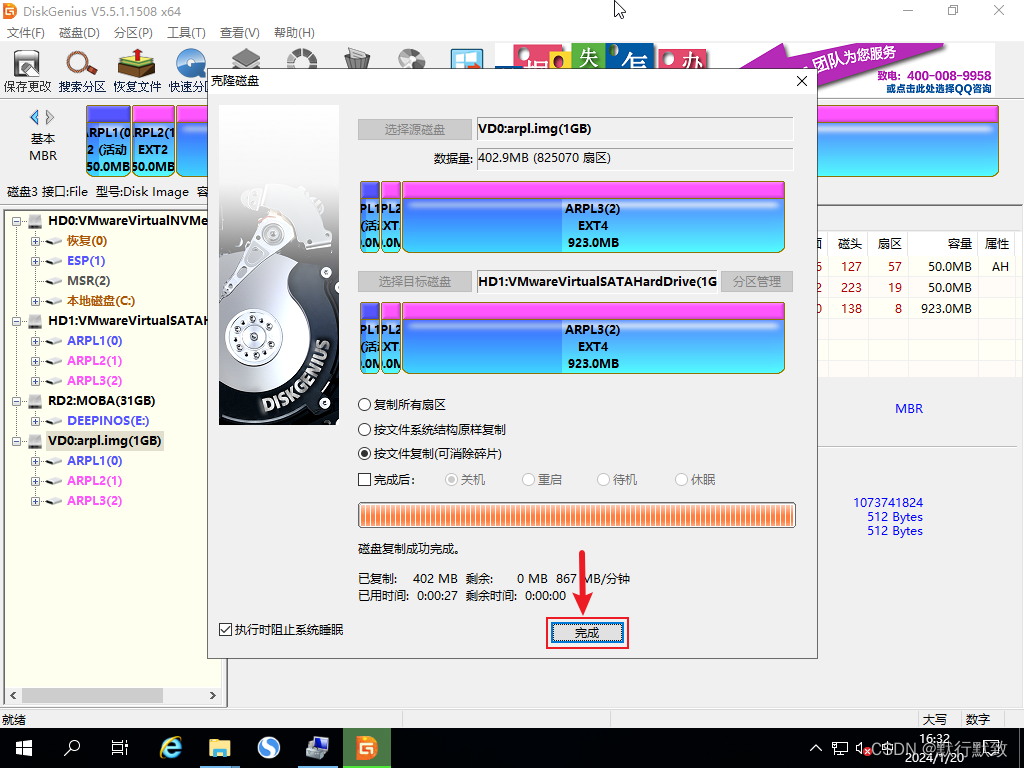Expand the Recovery (恢复(0)) partition node
The image size is (1024, 768).
pos(36,241)
